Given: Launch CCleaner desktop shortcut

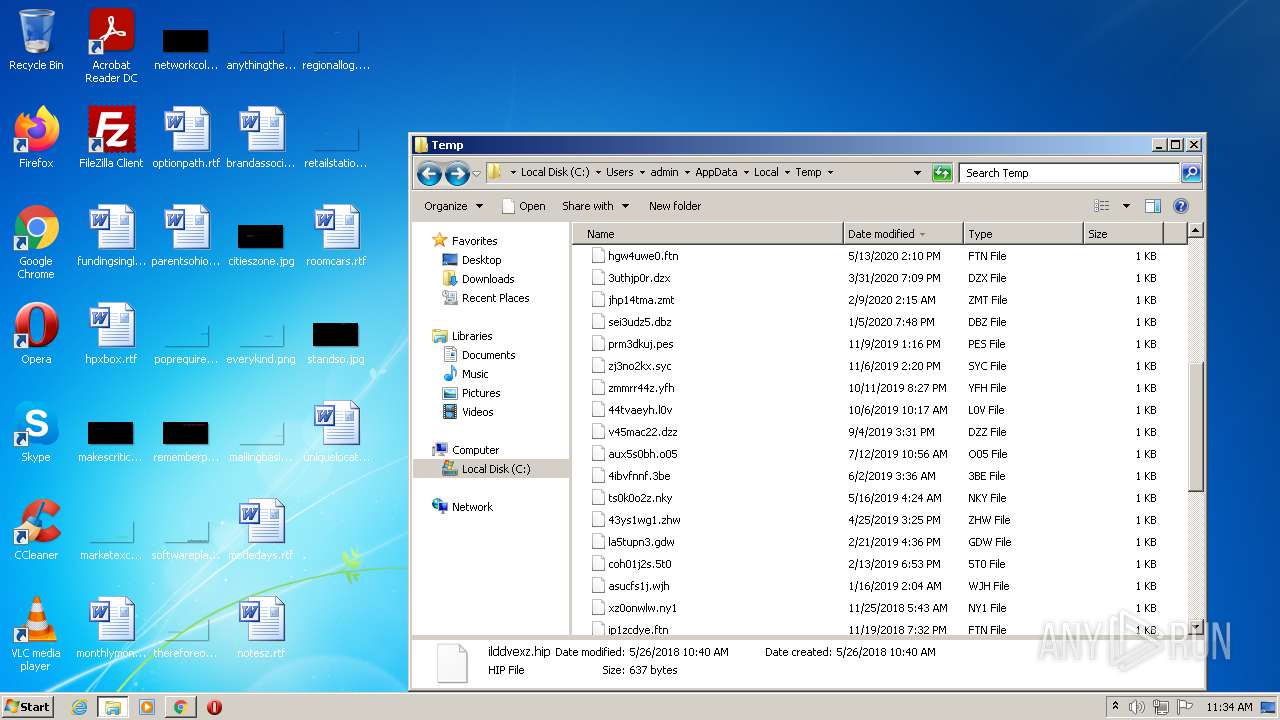Looking at the screenshot, I should click(36, 530).
